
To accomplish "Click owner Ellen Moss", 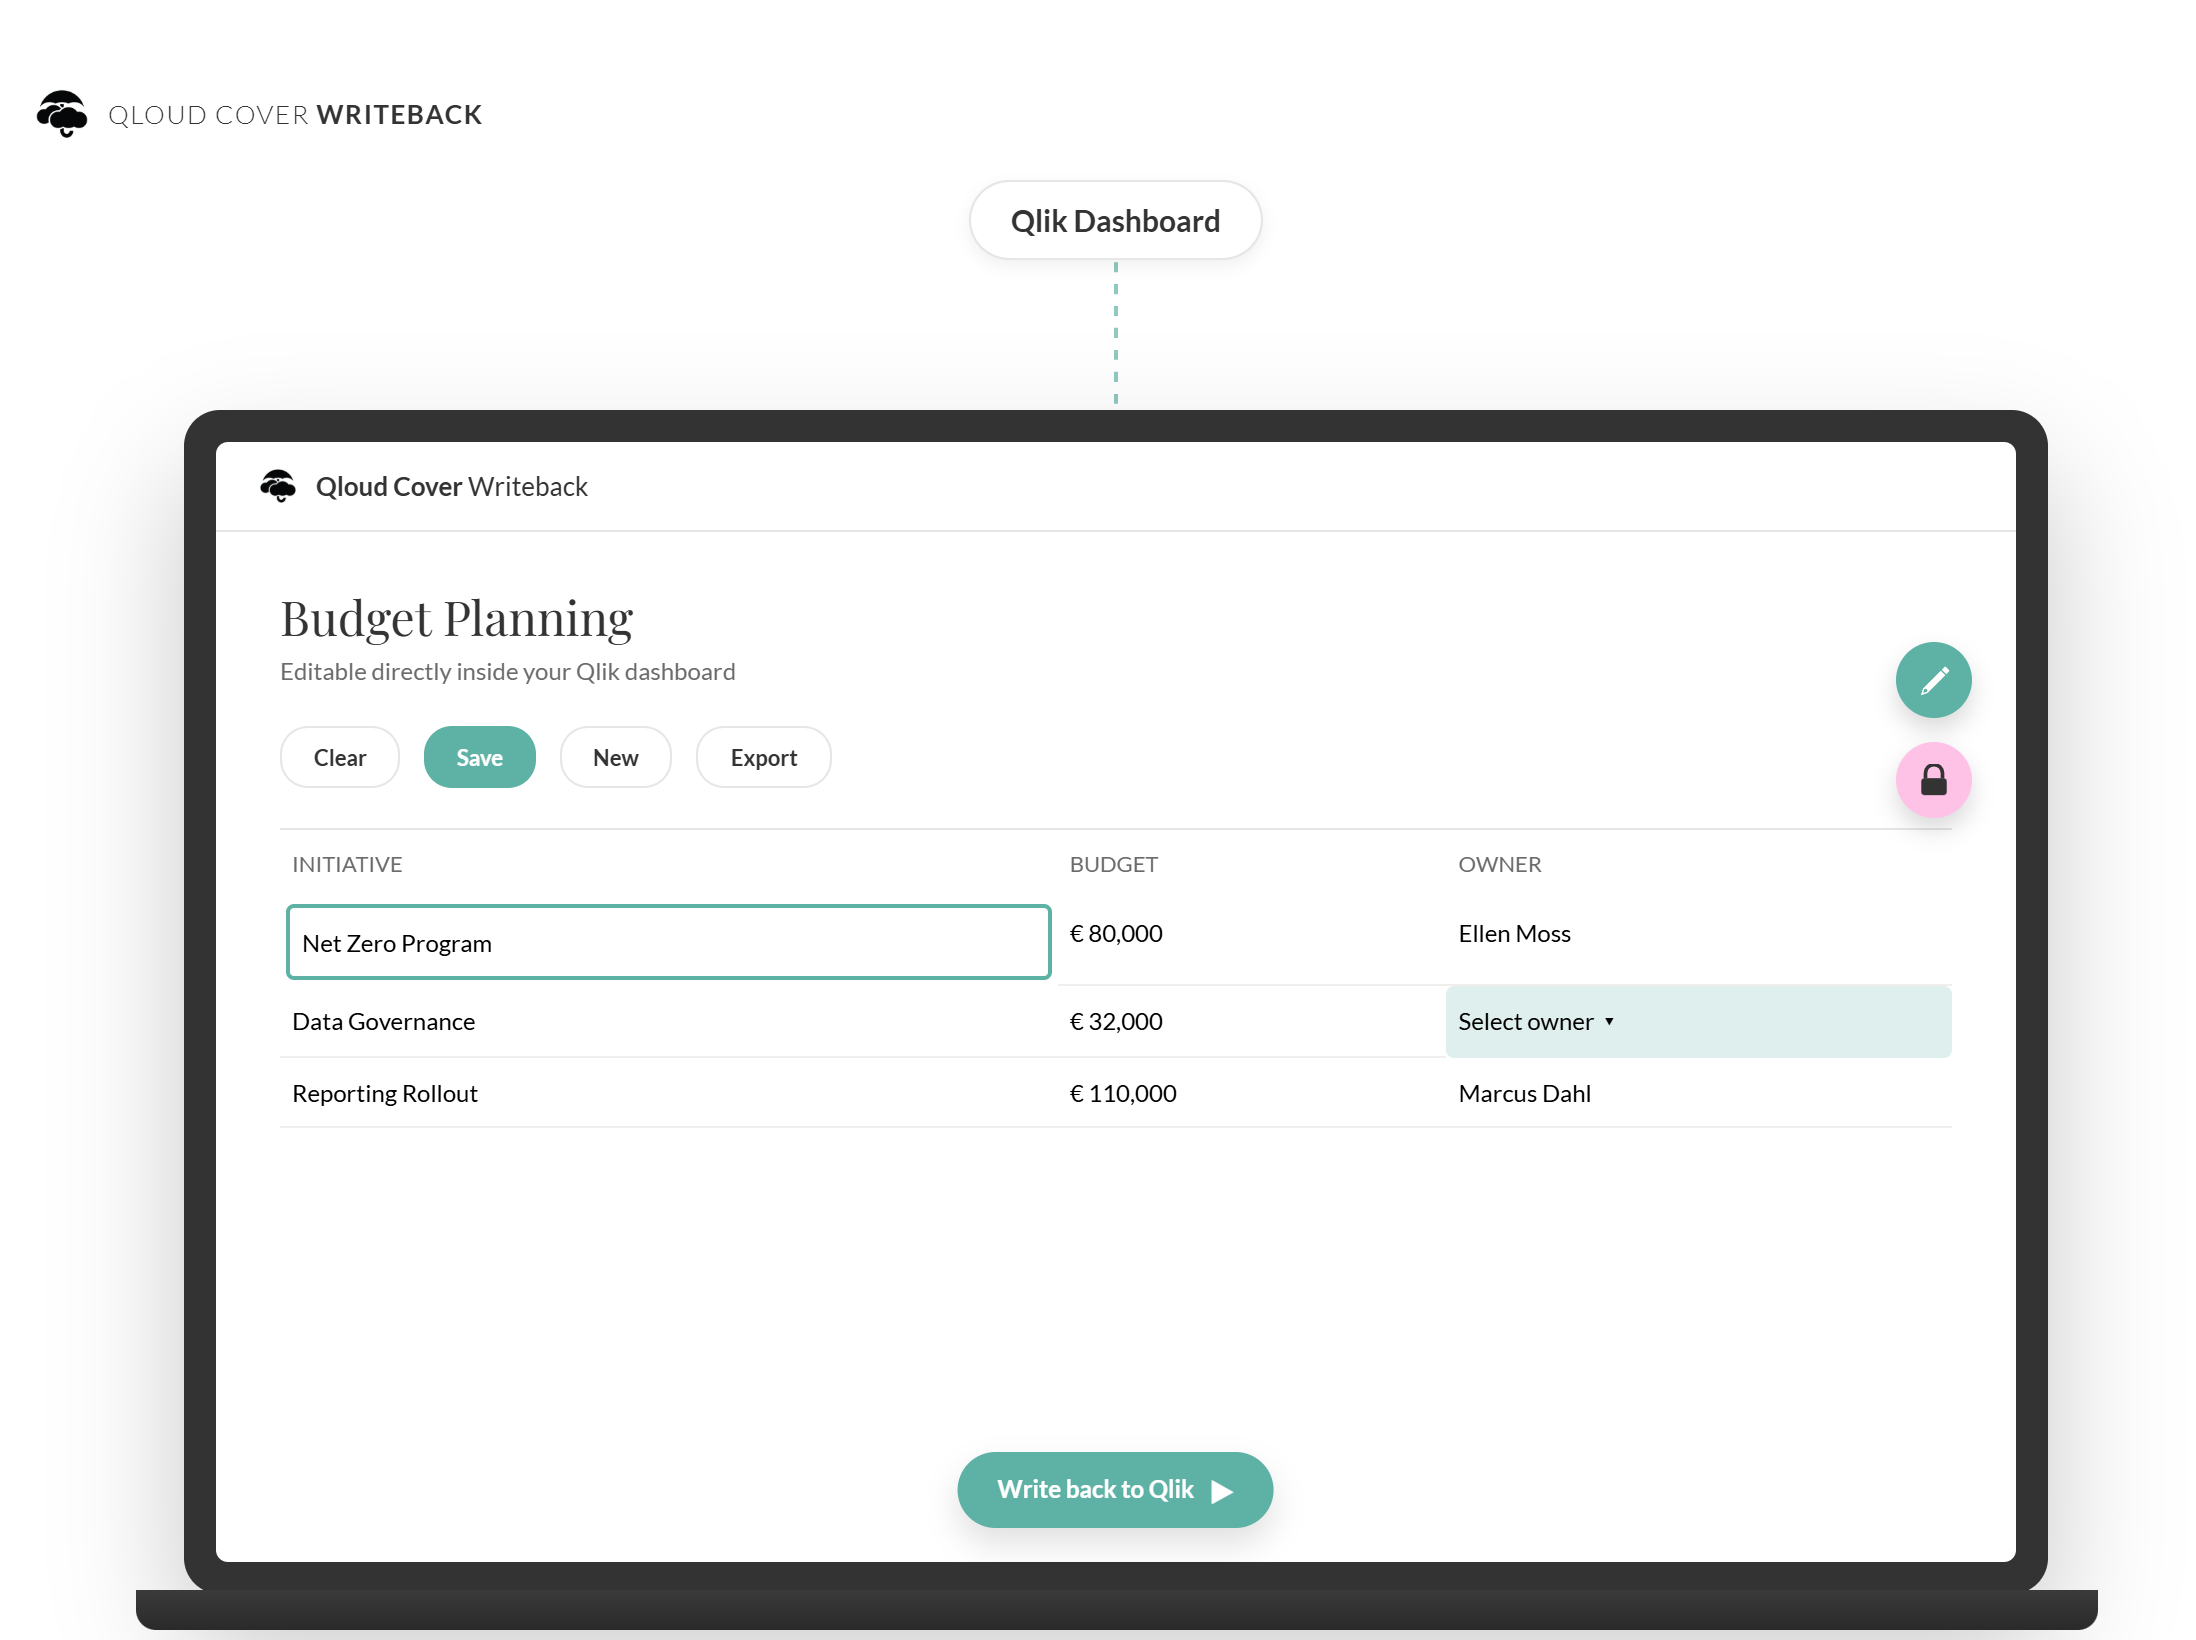I will [x=1514, y=934].
